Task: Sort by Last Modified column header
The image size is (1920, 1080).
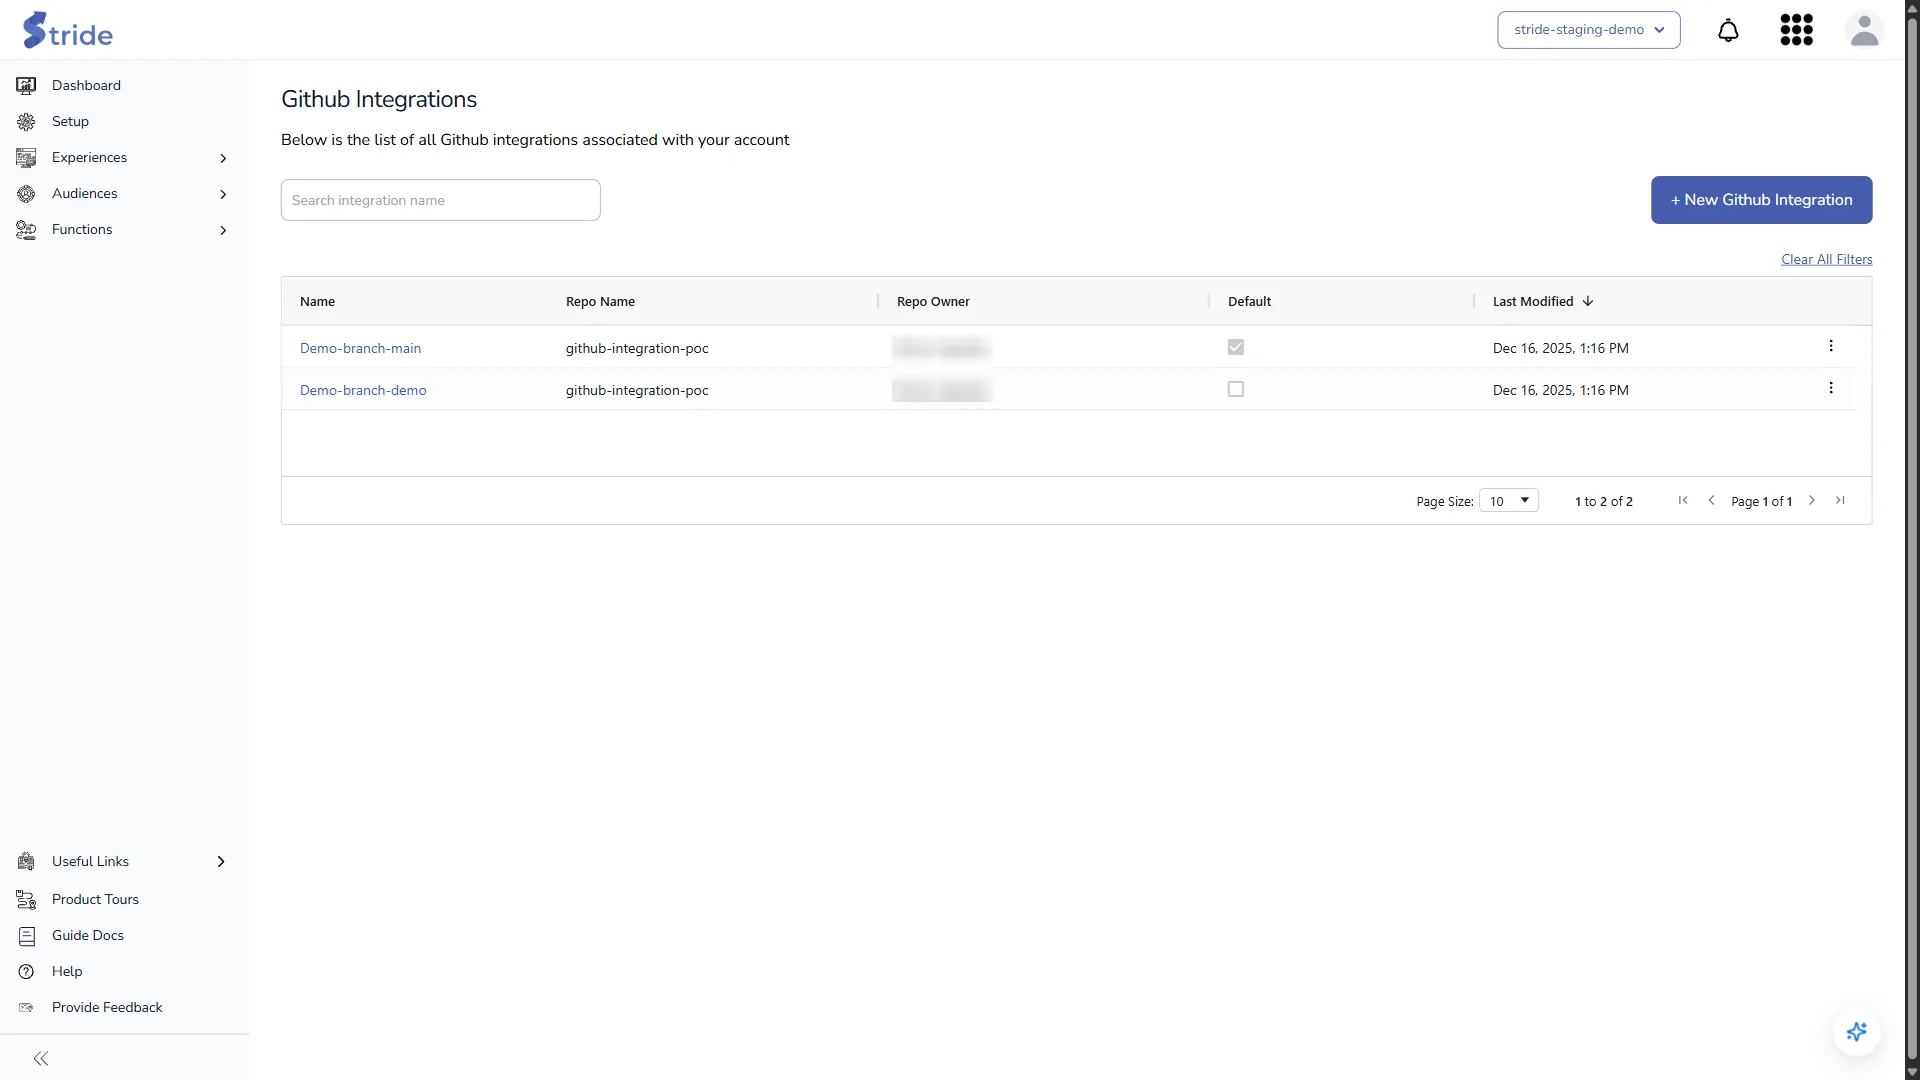Action: (x=1533, y=301)
